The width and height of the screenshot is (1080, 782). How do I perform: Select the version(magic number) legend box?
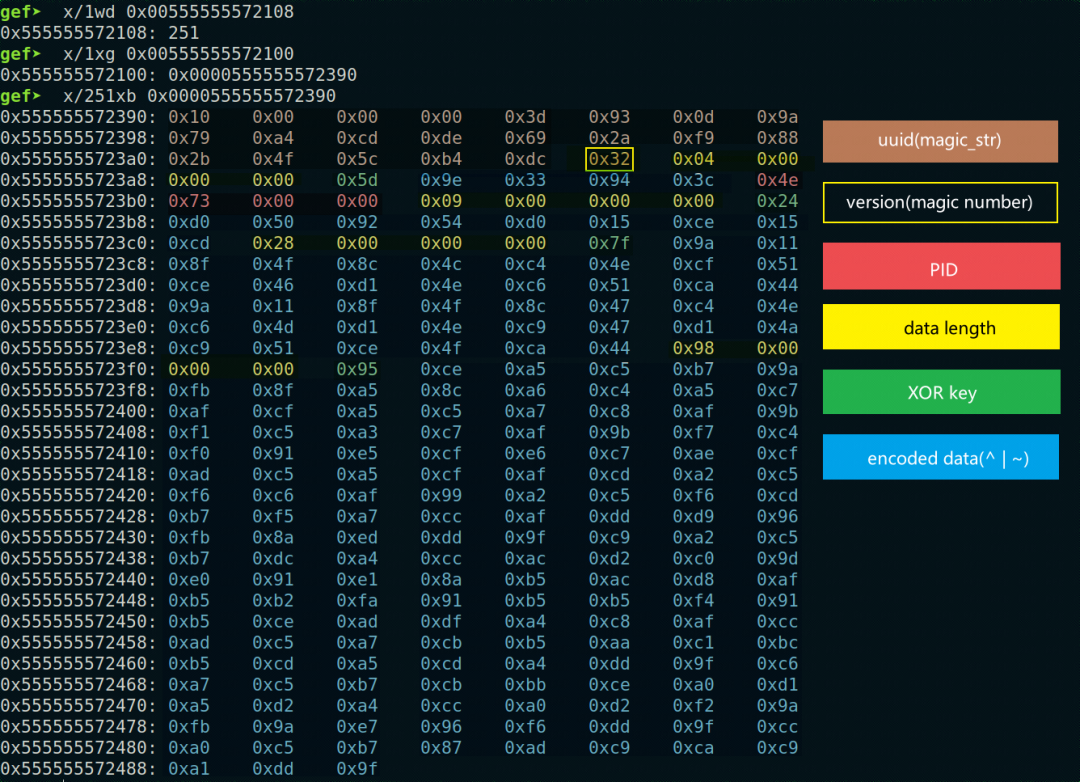pyautogui.click(x=940, y=203)
